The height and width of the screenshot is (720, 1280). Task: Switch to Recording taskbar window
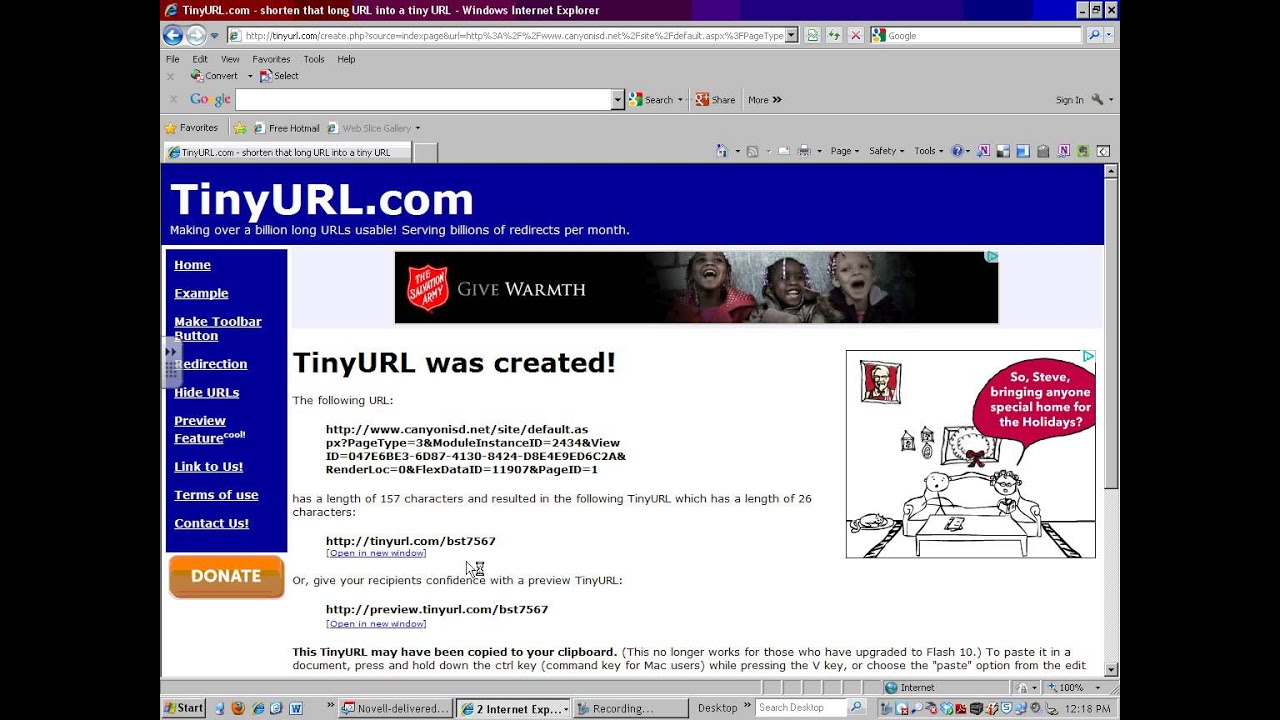click(631, 708)
